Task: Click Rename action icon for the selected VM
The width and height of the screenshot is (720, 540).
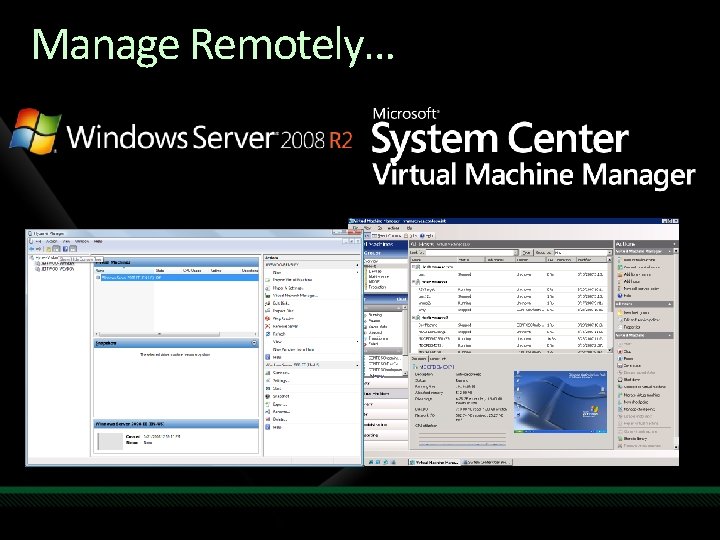Action: click(x=268, y=412)
